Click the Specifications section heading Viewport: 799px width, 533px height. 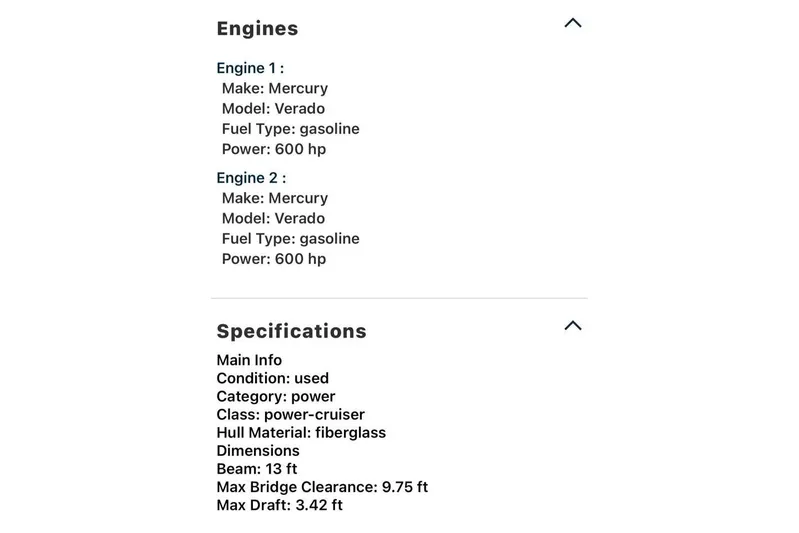pyautogui.click(x=291, y=331)
